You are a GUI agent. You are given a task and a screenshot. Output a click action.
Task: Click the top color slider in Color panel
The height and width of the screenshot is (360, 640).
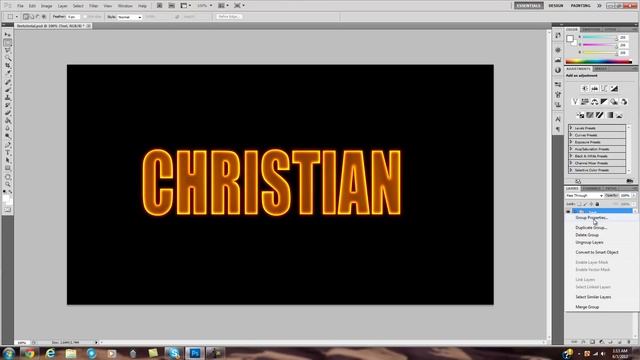click(600, 38)
